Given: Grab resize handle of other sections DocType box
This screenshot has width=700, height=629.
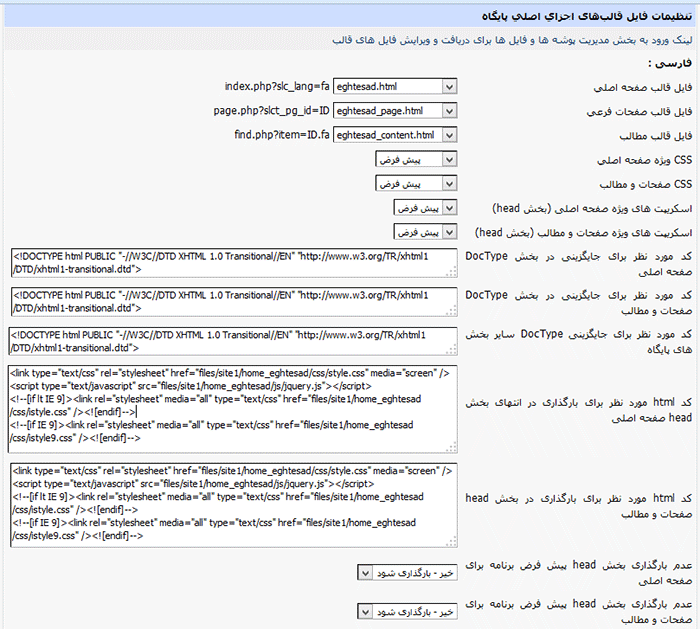Looking at the screenshot, I should (x=453, y=351).
